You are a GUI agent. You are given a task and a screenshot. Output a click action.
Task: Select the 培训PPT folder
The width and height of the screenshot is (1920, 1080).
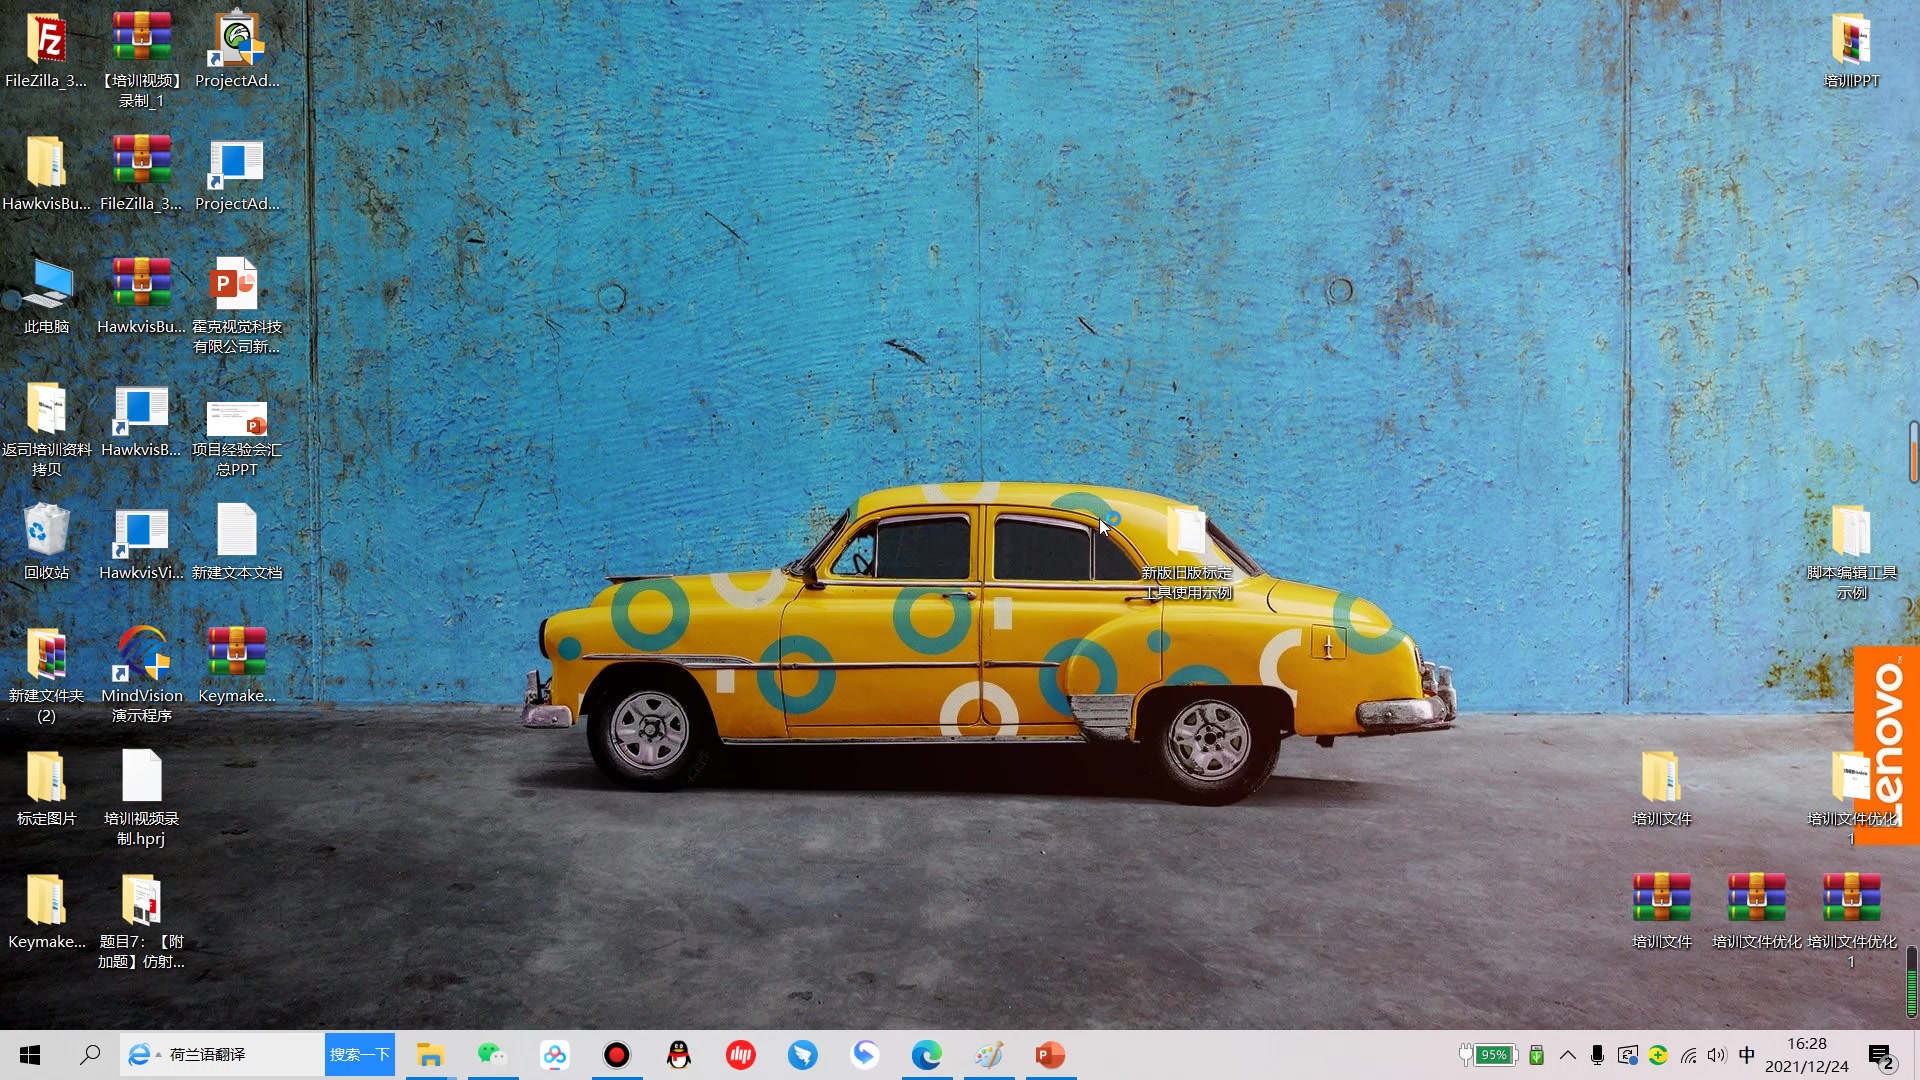(1851, 40)
